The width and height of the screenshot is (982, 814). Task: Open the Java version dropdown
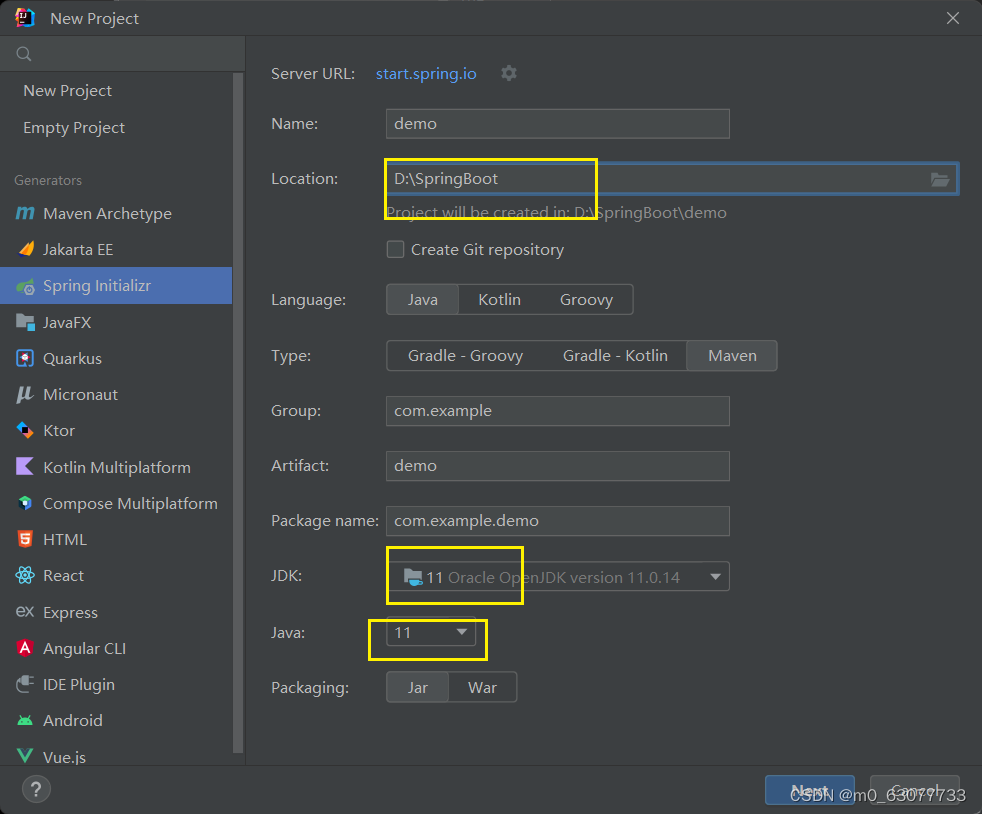coord(431,632)
